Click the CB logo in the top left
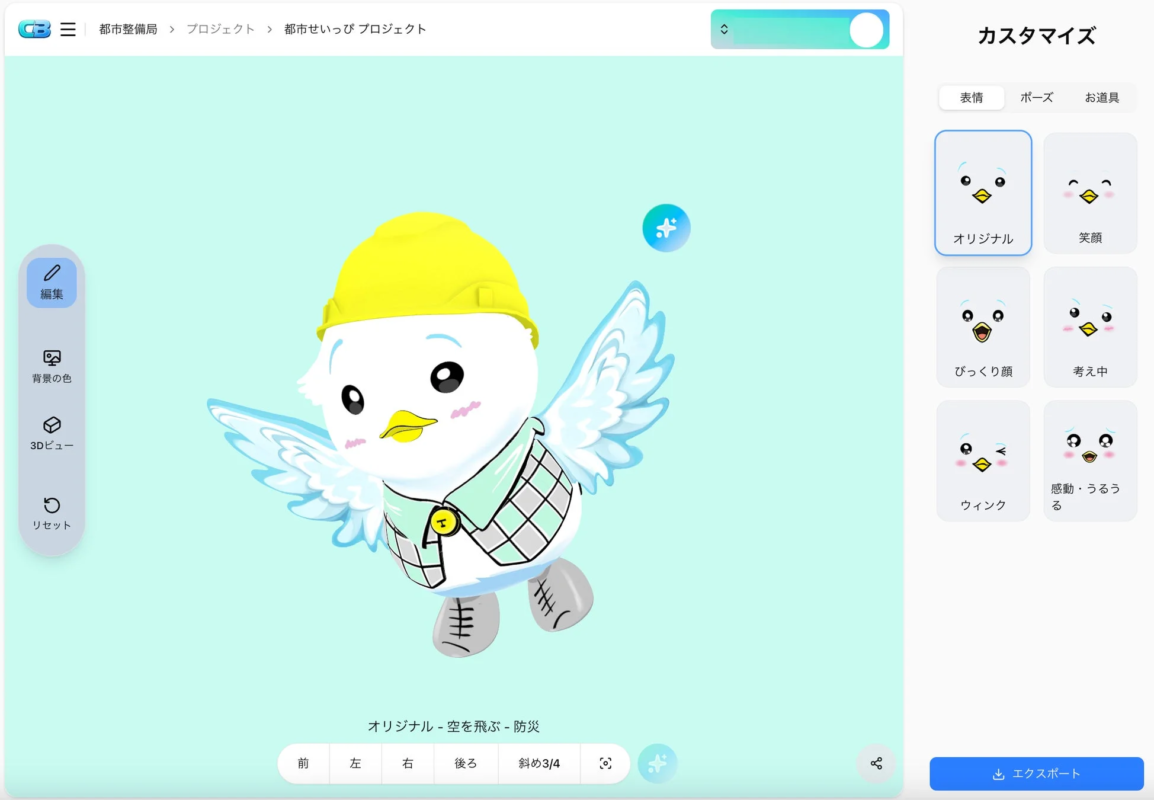 coord(35,29)
